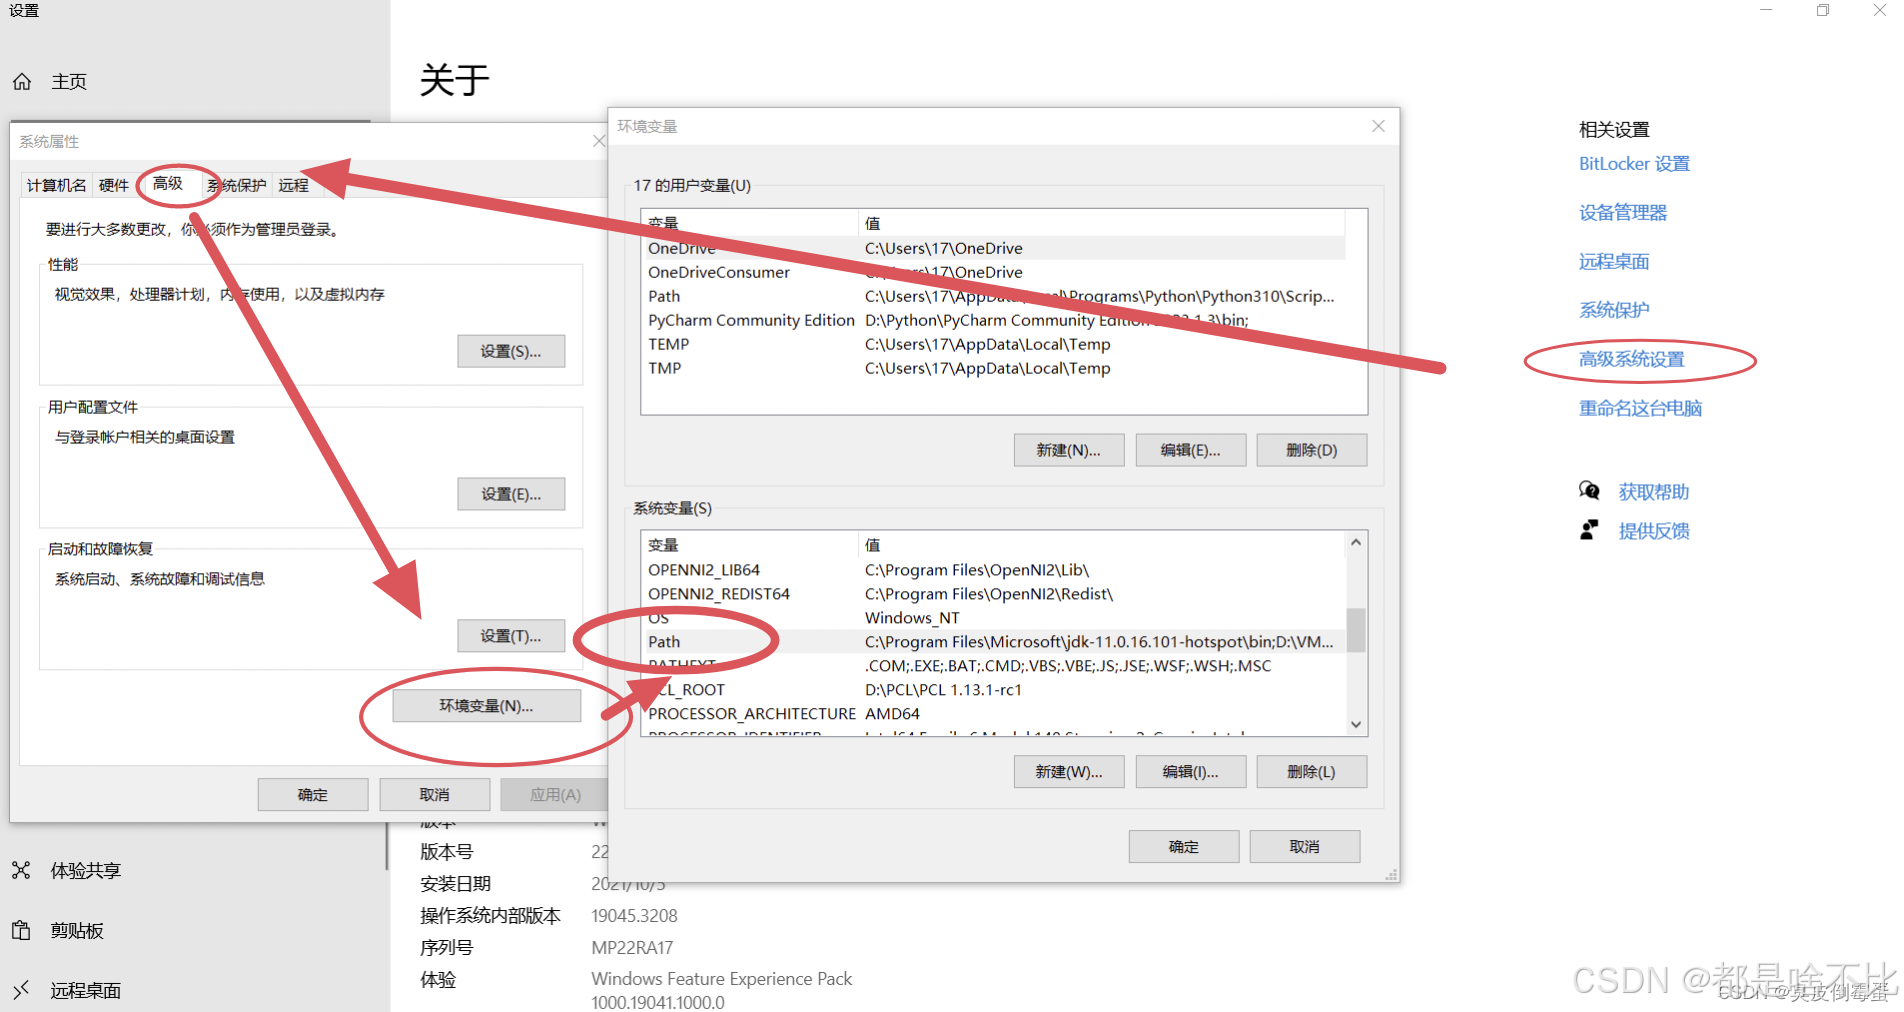This screenshot has width=1904, height=1012.
Task: Click 新建(N)... for user variables
Action: pyautogui.click(x=1068, y=450)
